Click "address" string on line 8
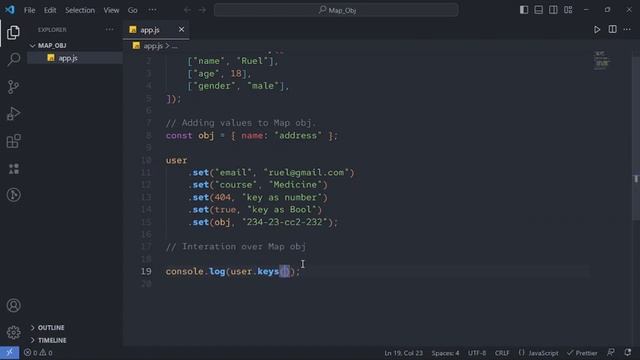 298,136
